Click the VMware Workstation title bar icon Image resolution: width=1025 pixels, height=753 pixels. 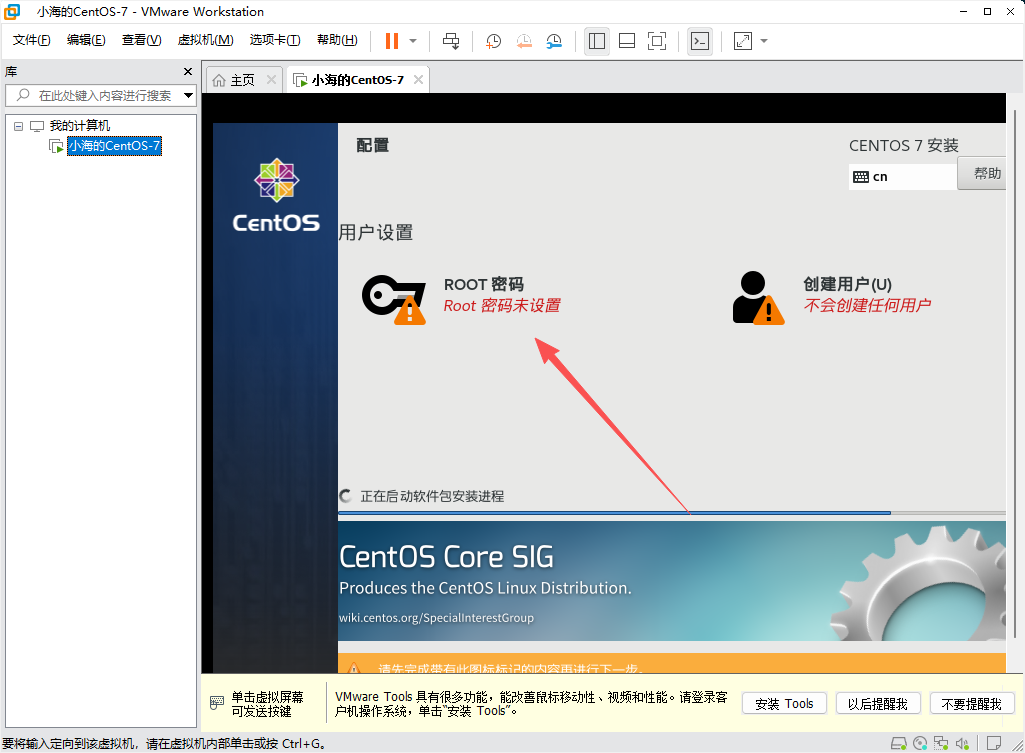point(12,12)
